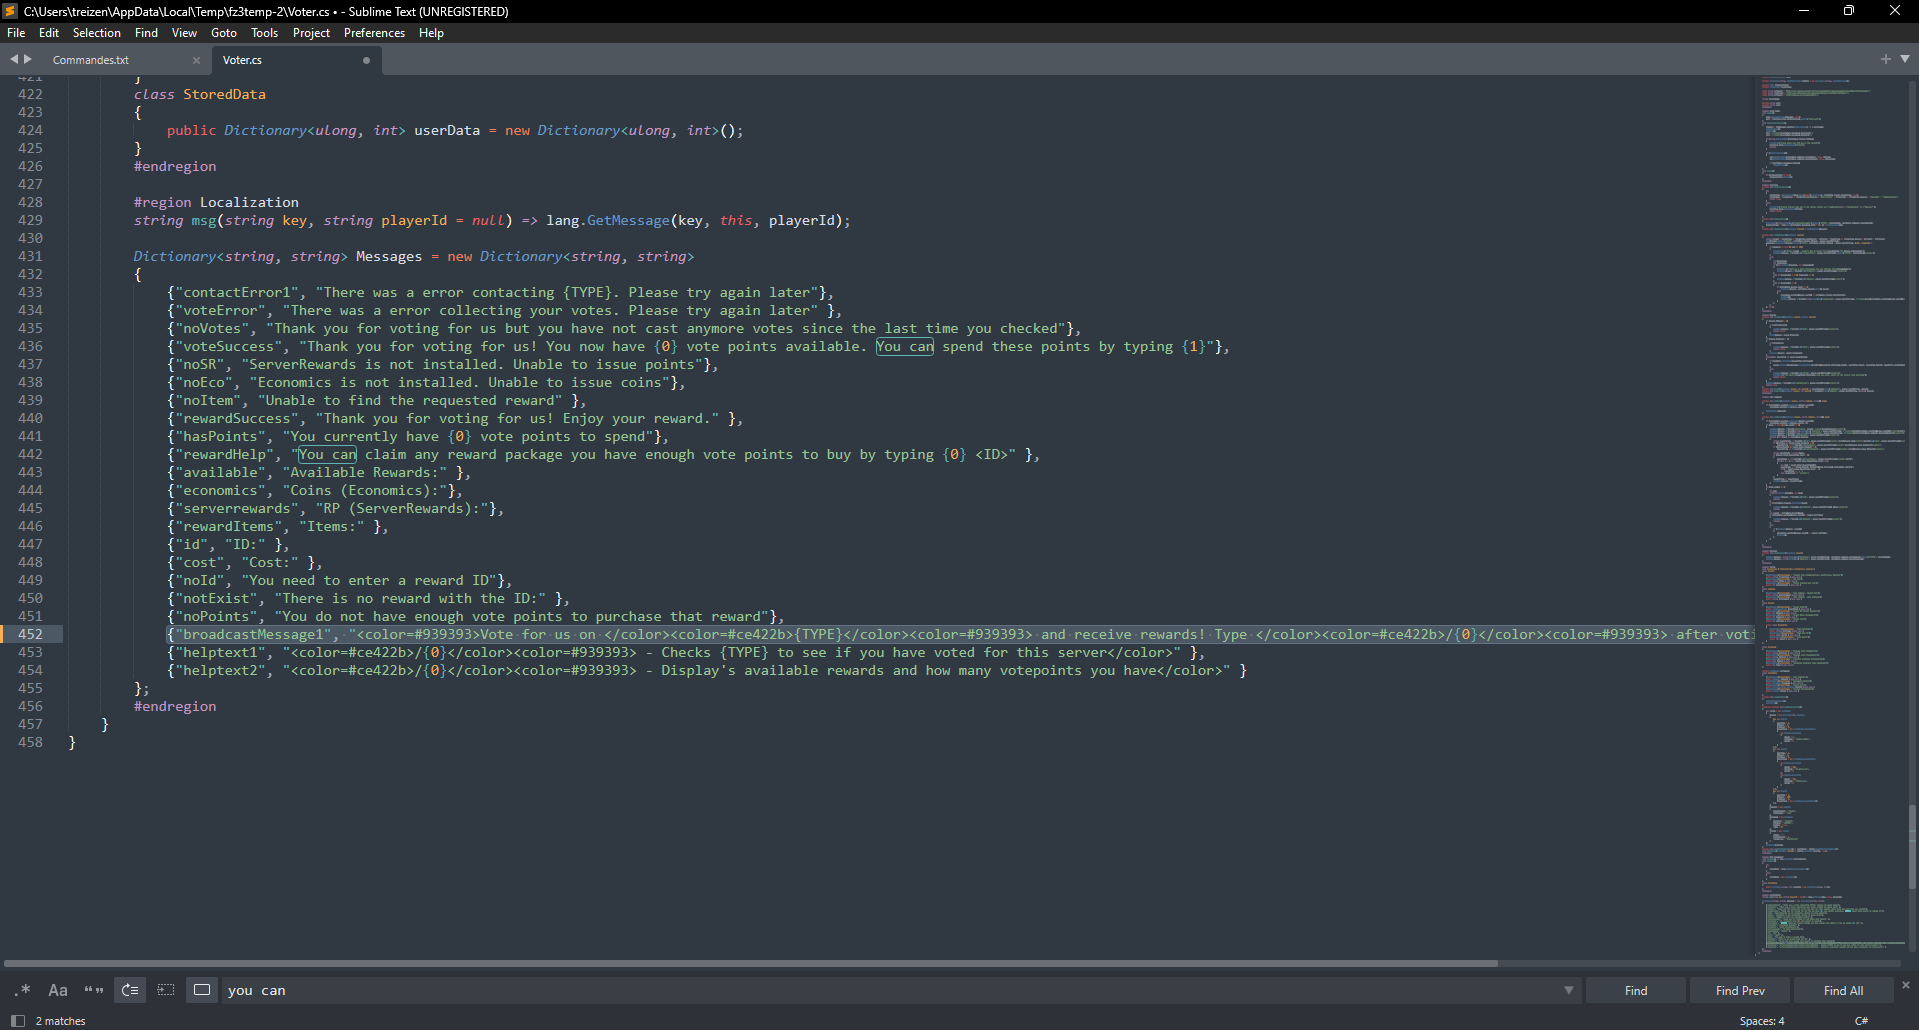Open the Selection menu

tap(97, 33)
